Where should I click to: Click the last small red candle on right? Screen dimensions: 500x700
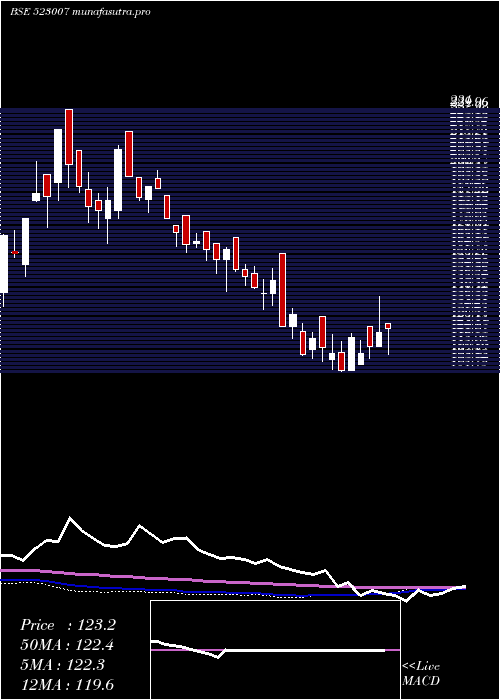click(388, 326)
